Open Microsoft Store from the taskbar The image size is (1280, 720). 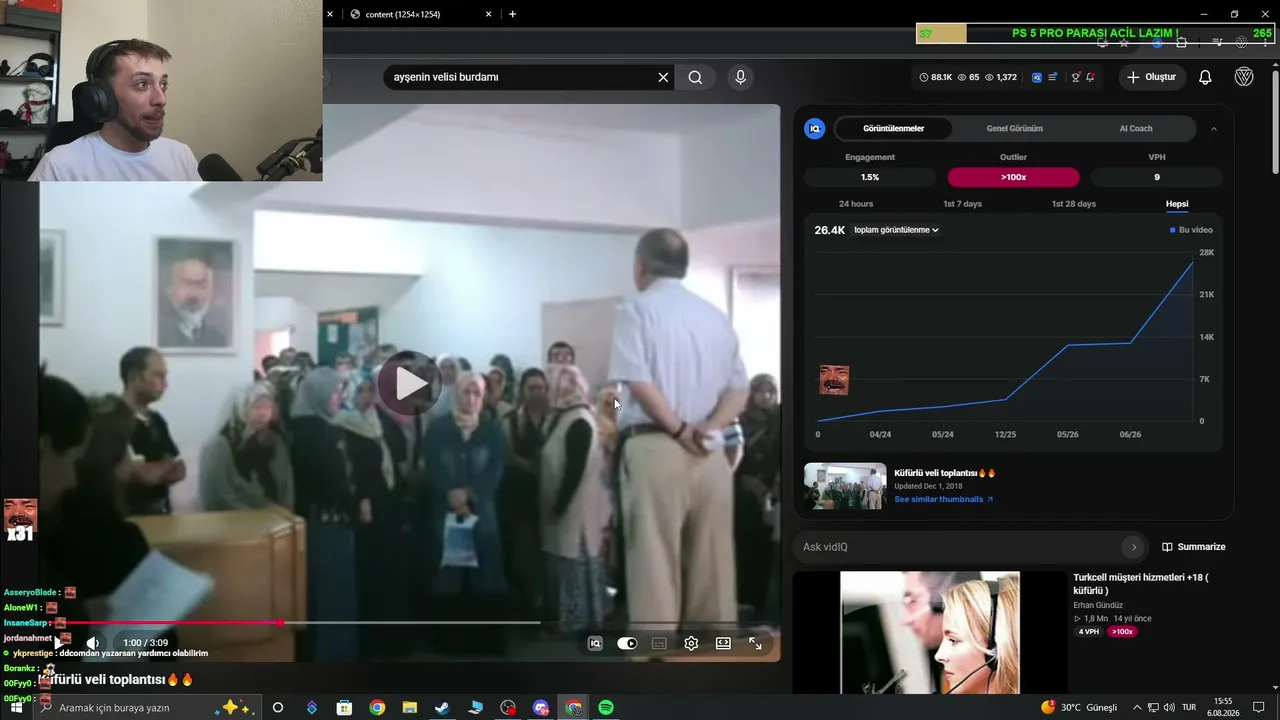pos(344,707)
